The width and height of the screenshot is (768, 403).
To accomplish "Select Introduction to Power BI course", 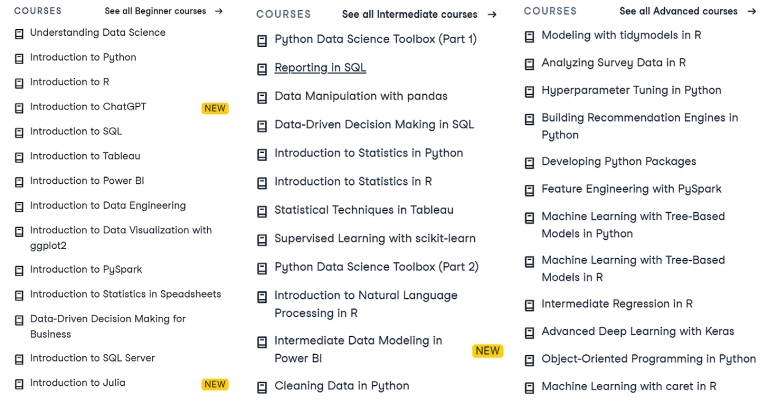I will [85, 181].
